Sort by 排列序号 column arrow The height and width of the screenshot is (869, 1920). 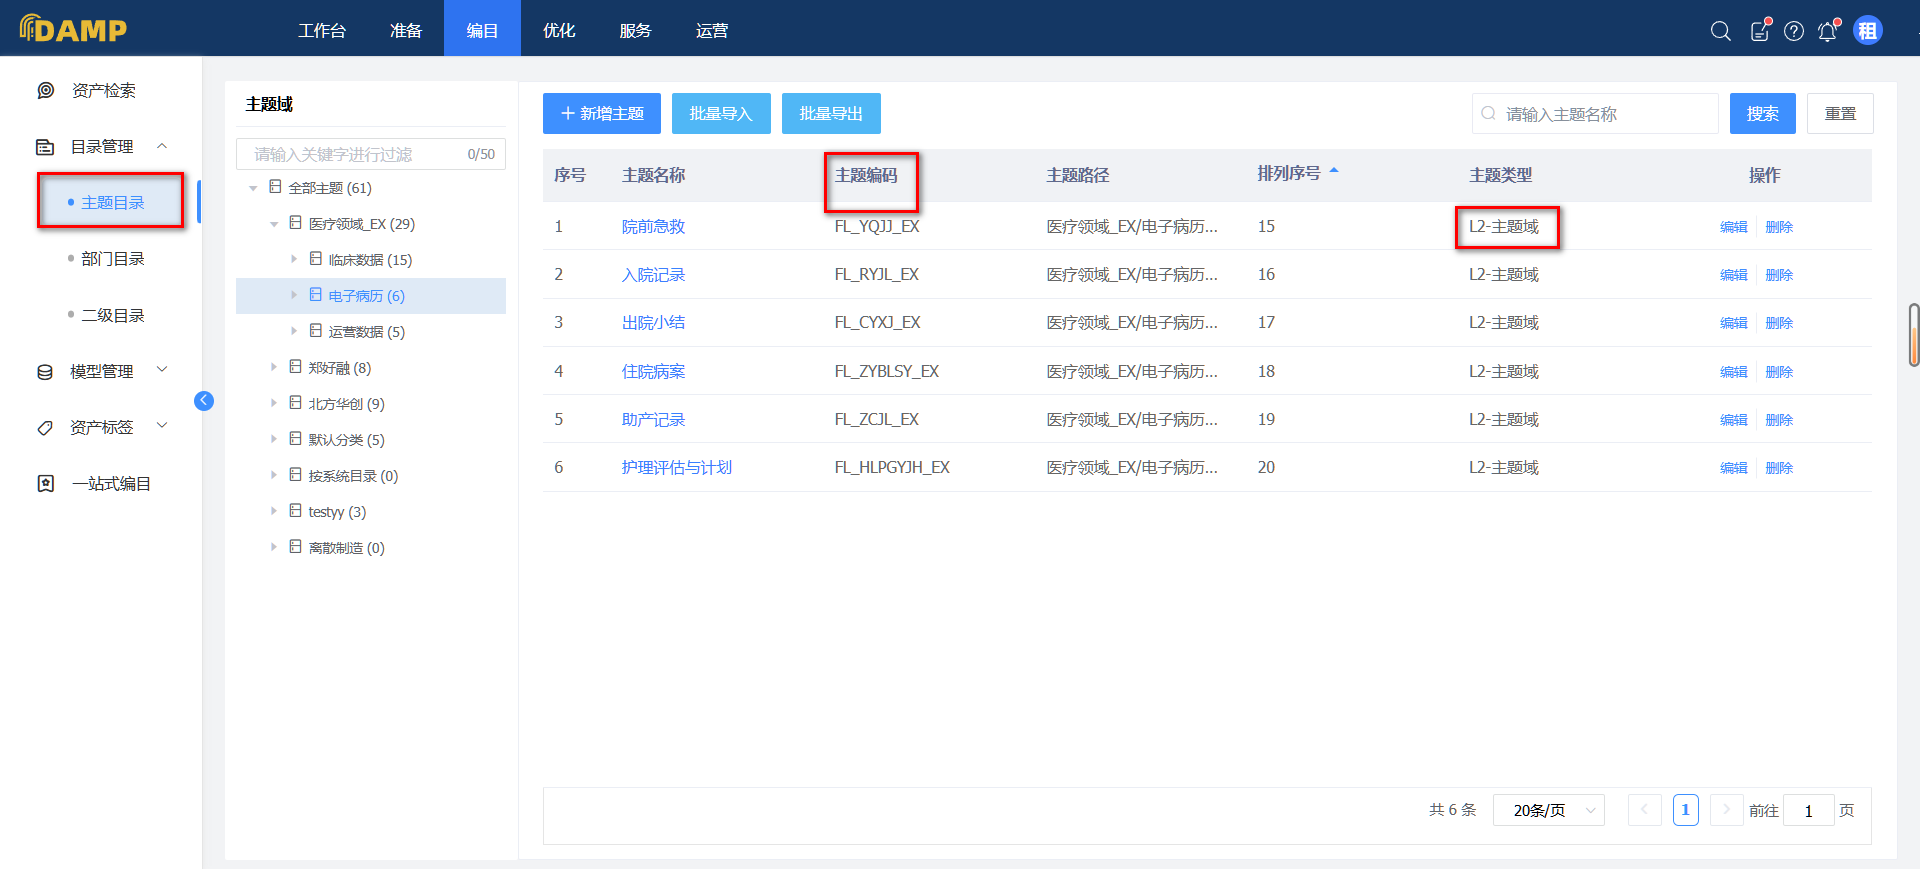pos(1333,173)
